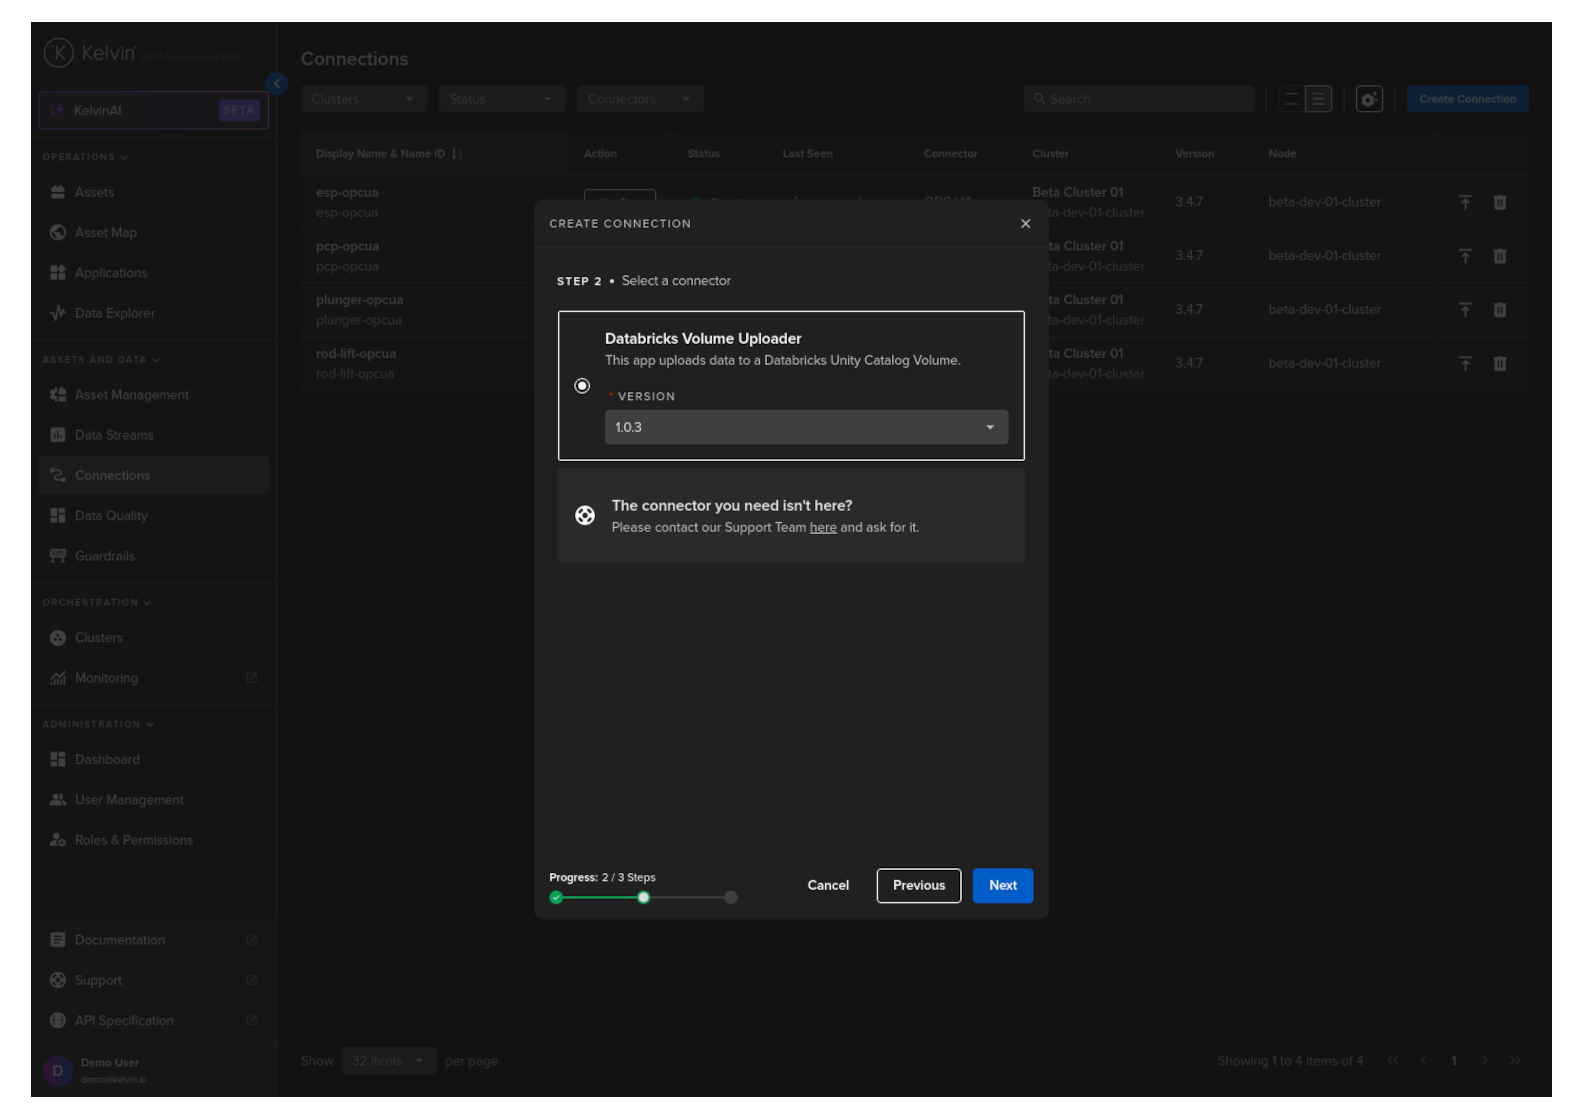Click the Search connections field

(1140, 99)
